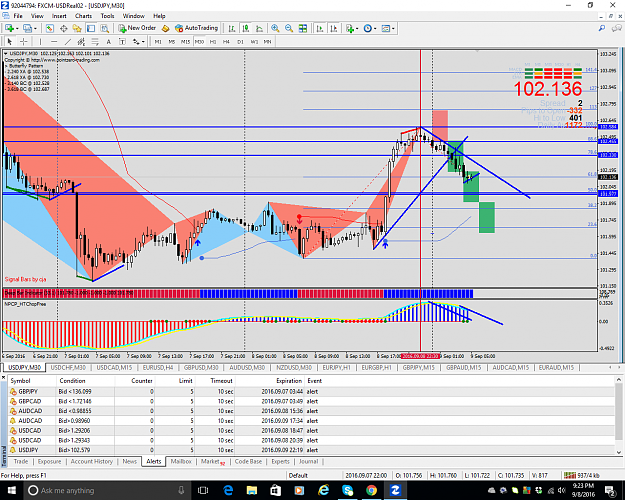Open the Tools menu
The width and height of the screenshot is (625, 500).
coord(107,16)
